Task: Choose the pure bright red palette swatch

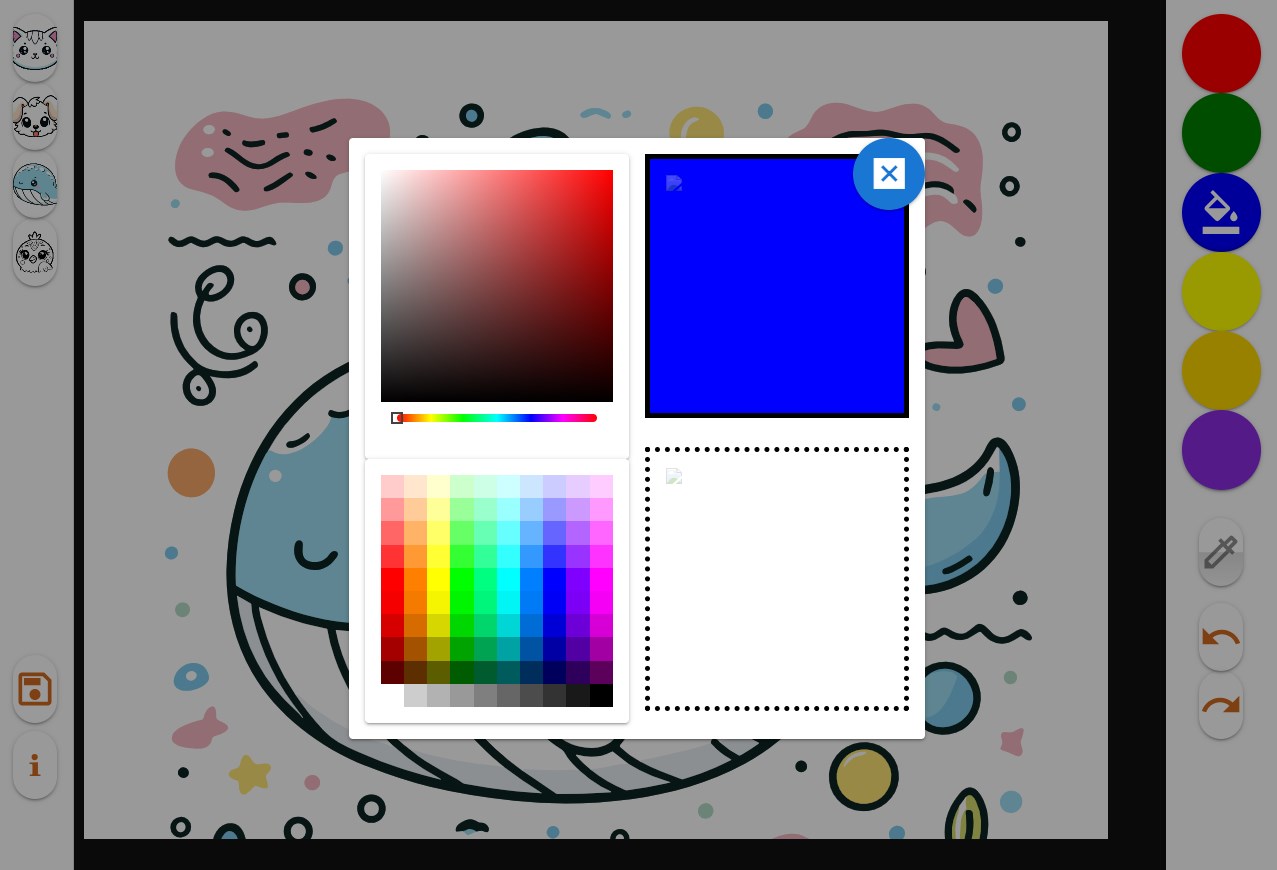Action: [x=392, y=580]
